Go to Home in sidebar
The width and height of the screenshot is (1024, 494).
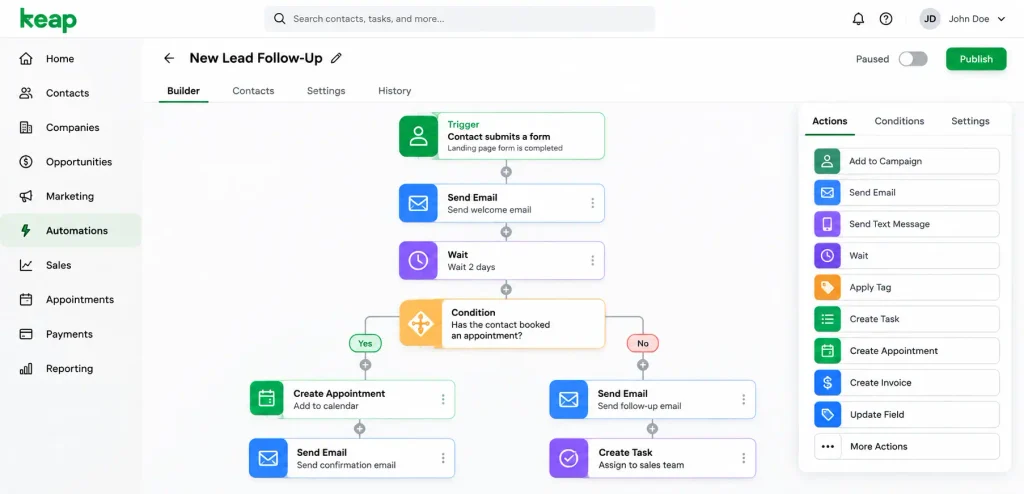coord(71,59)
